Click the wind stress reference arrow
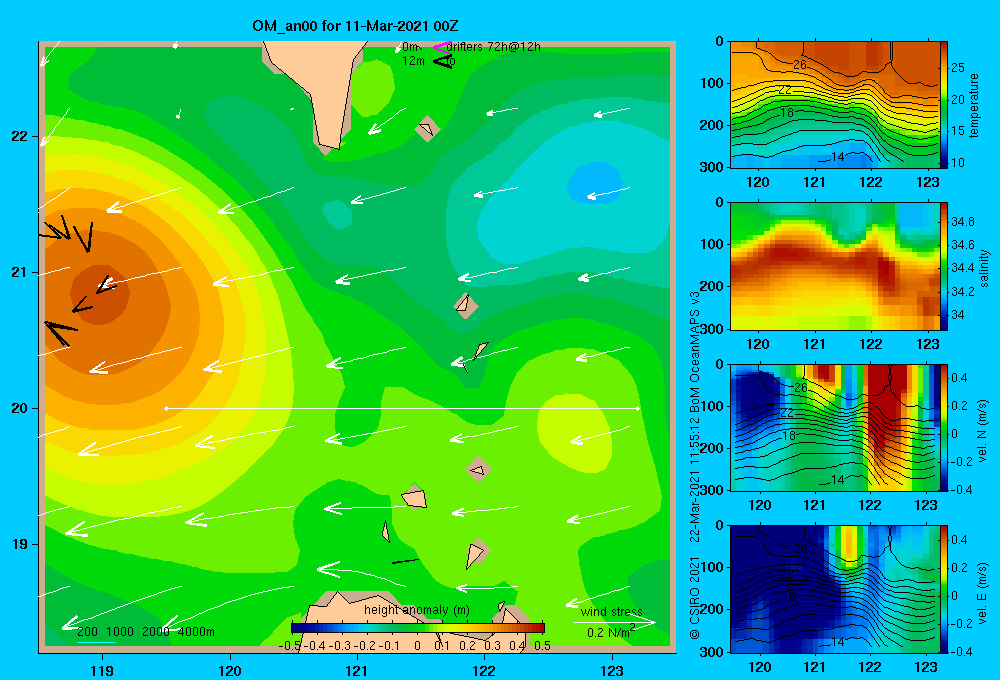Image resolution: width=1000 pixels, height=680 pixels. [614, 622]
